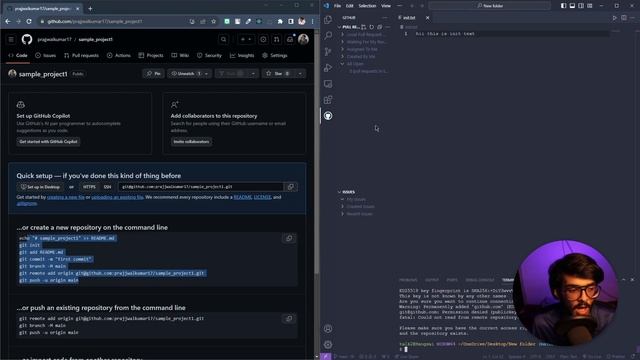The width and height of the screenshot is (640, 360).
Task: Open browser extensions puzzle icon
Action: tap(280, 21)
